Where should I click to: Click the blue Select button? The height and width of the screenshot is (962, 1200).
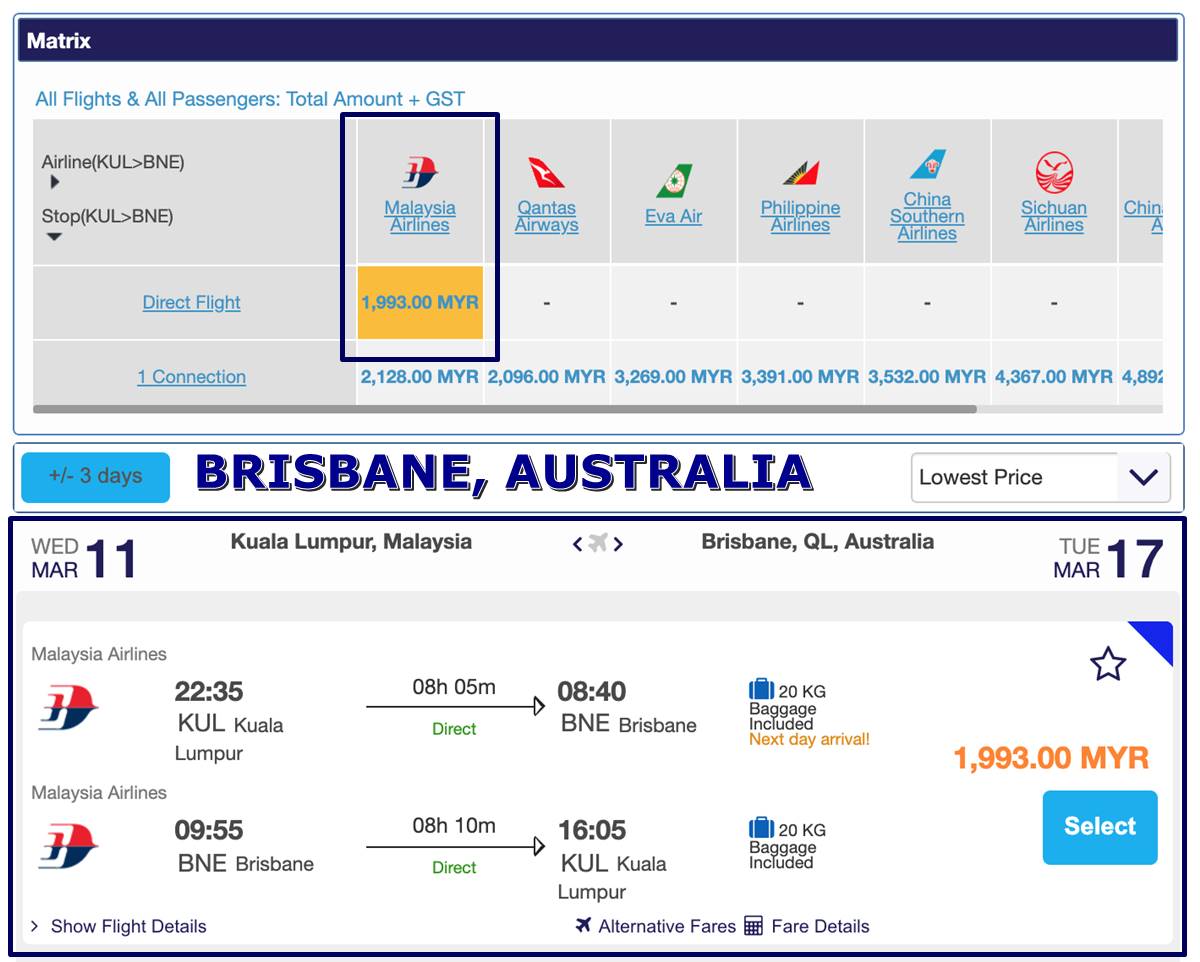click(1100, 827)
